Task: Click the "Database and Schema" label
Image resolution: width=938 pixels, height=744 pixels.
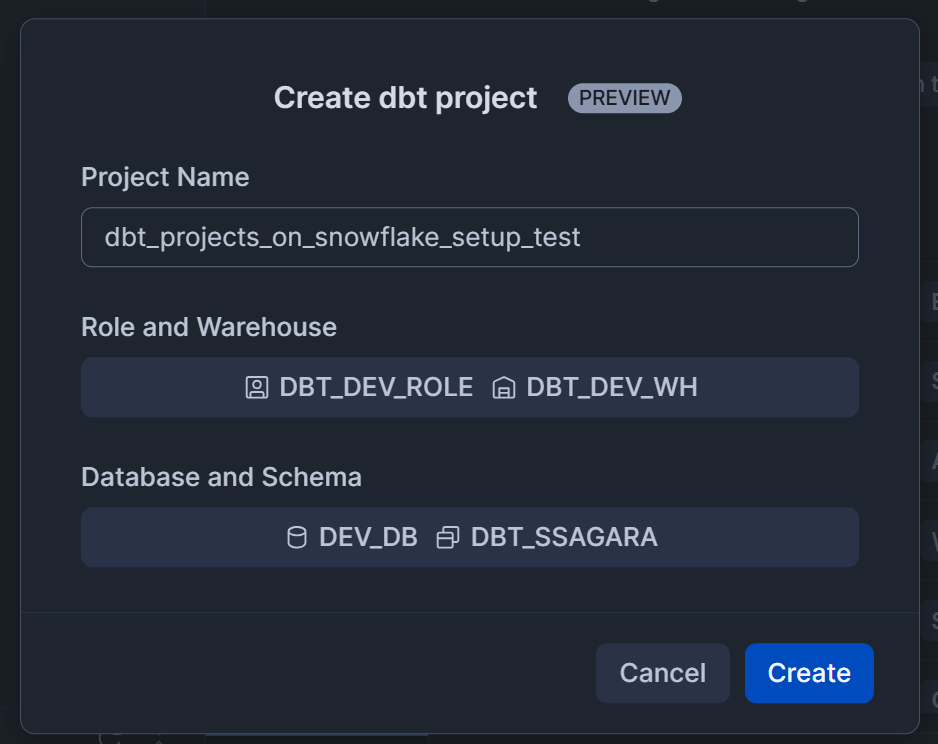Action: [x=221, y=477]
